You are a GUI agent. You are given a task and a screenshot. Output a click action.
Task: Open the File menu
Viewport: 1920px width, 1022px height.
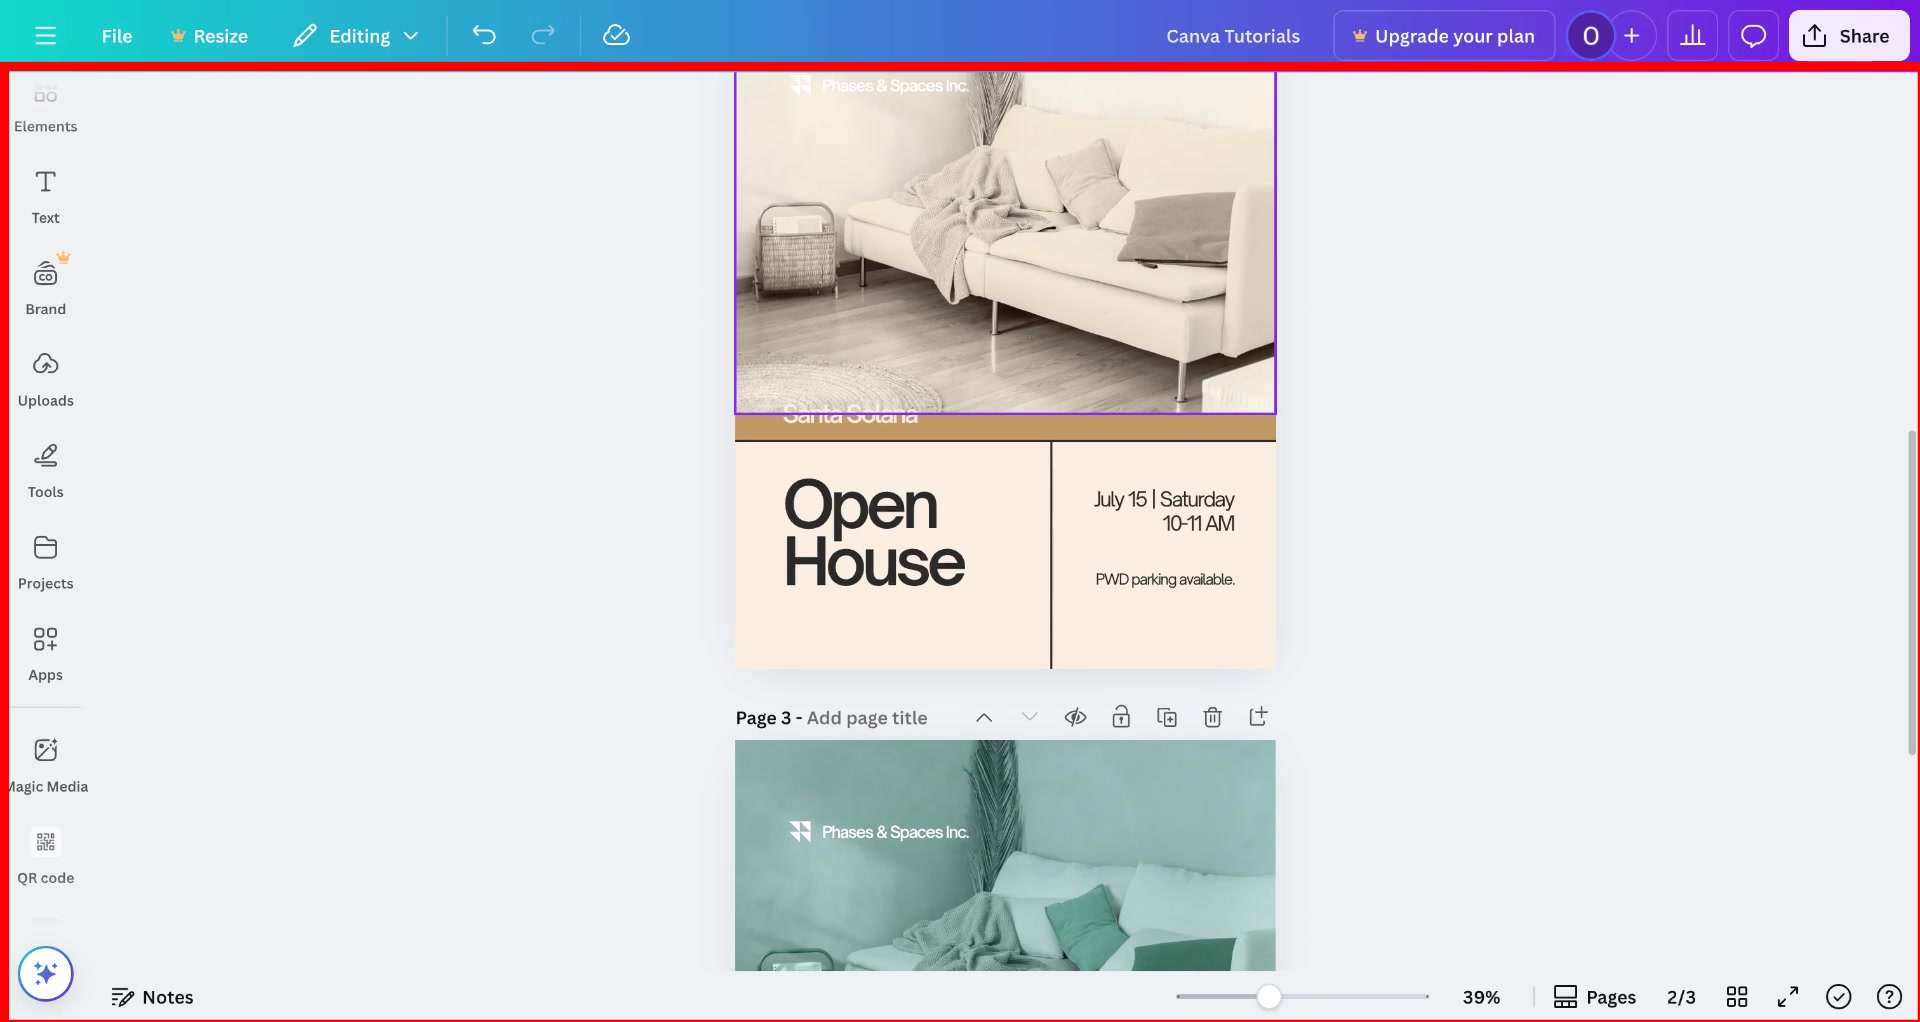click(116, 35)
